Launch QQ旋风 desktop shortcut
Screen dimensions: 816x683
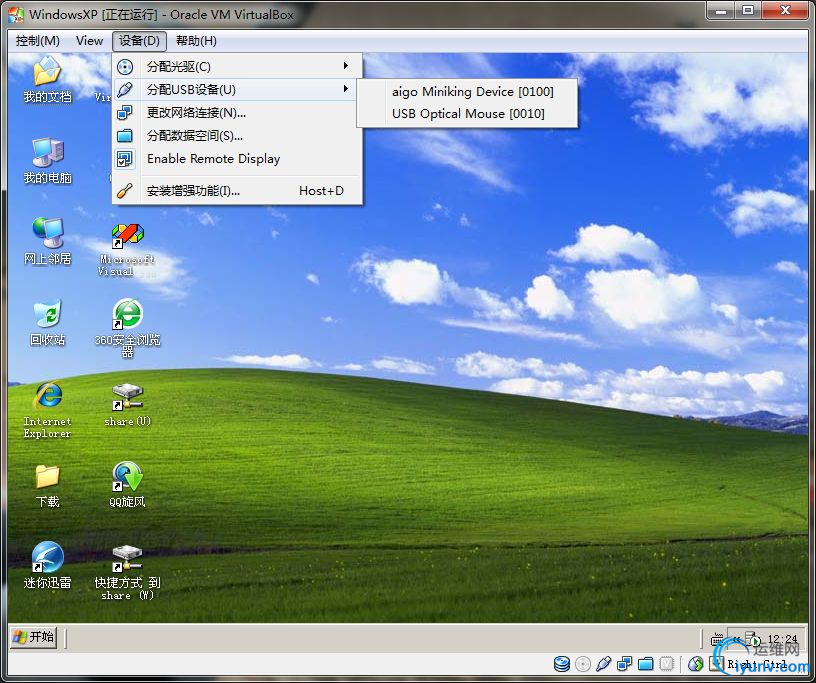coord(128,485)
